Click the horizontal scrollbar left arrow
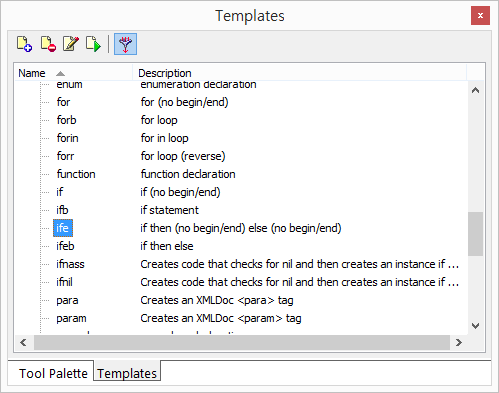499x393 pixels. point(23,342)
